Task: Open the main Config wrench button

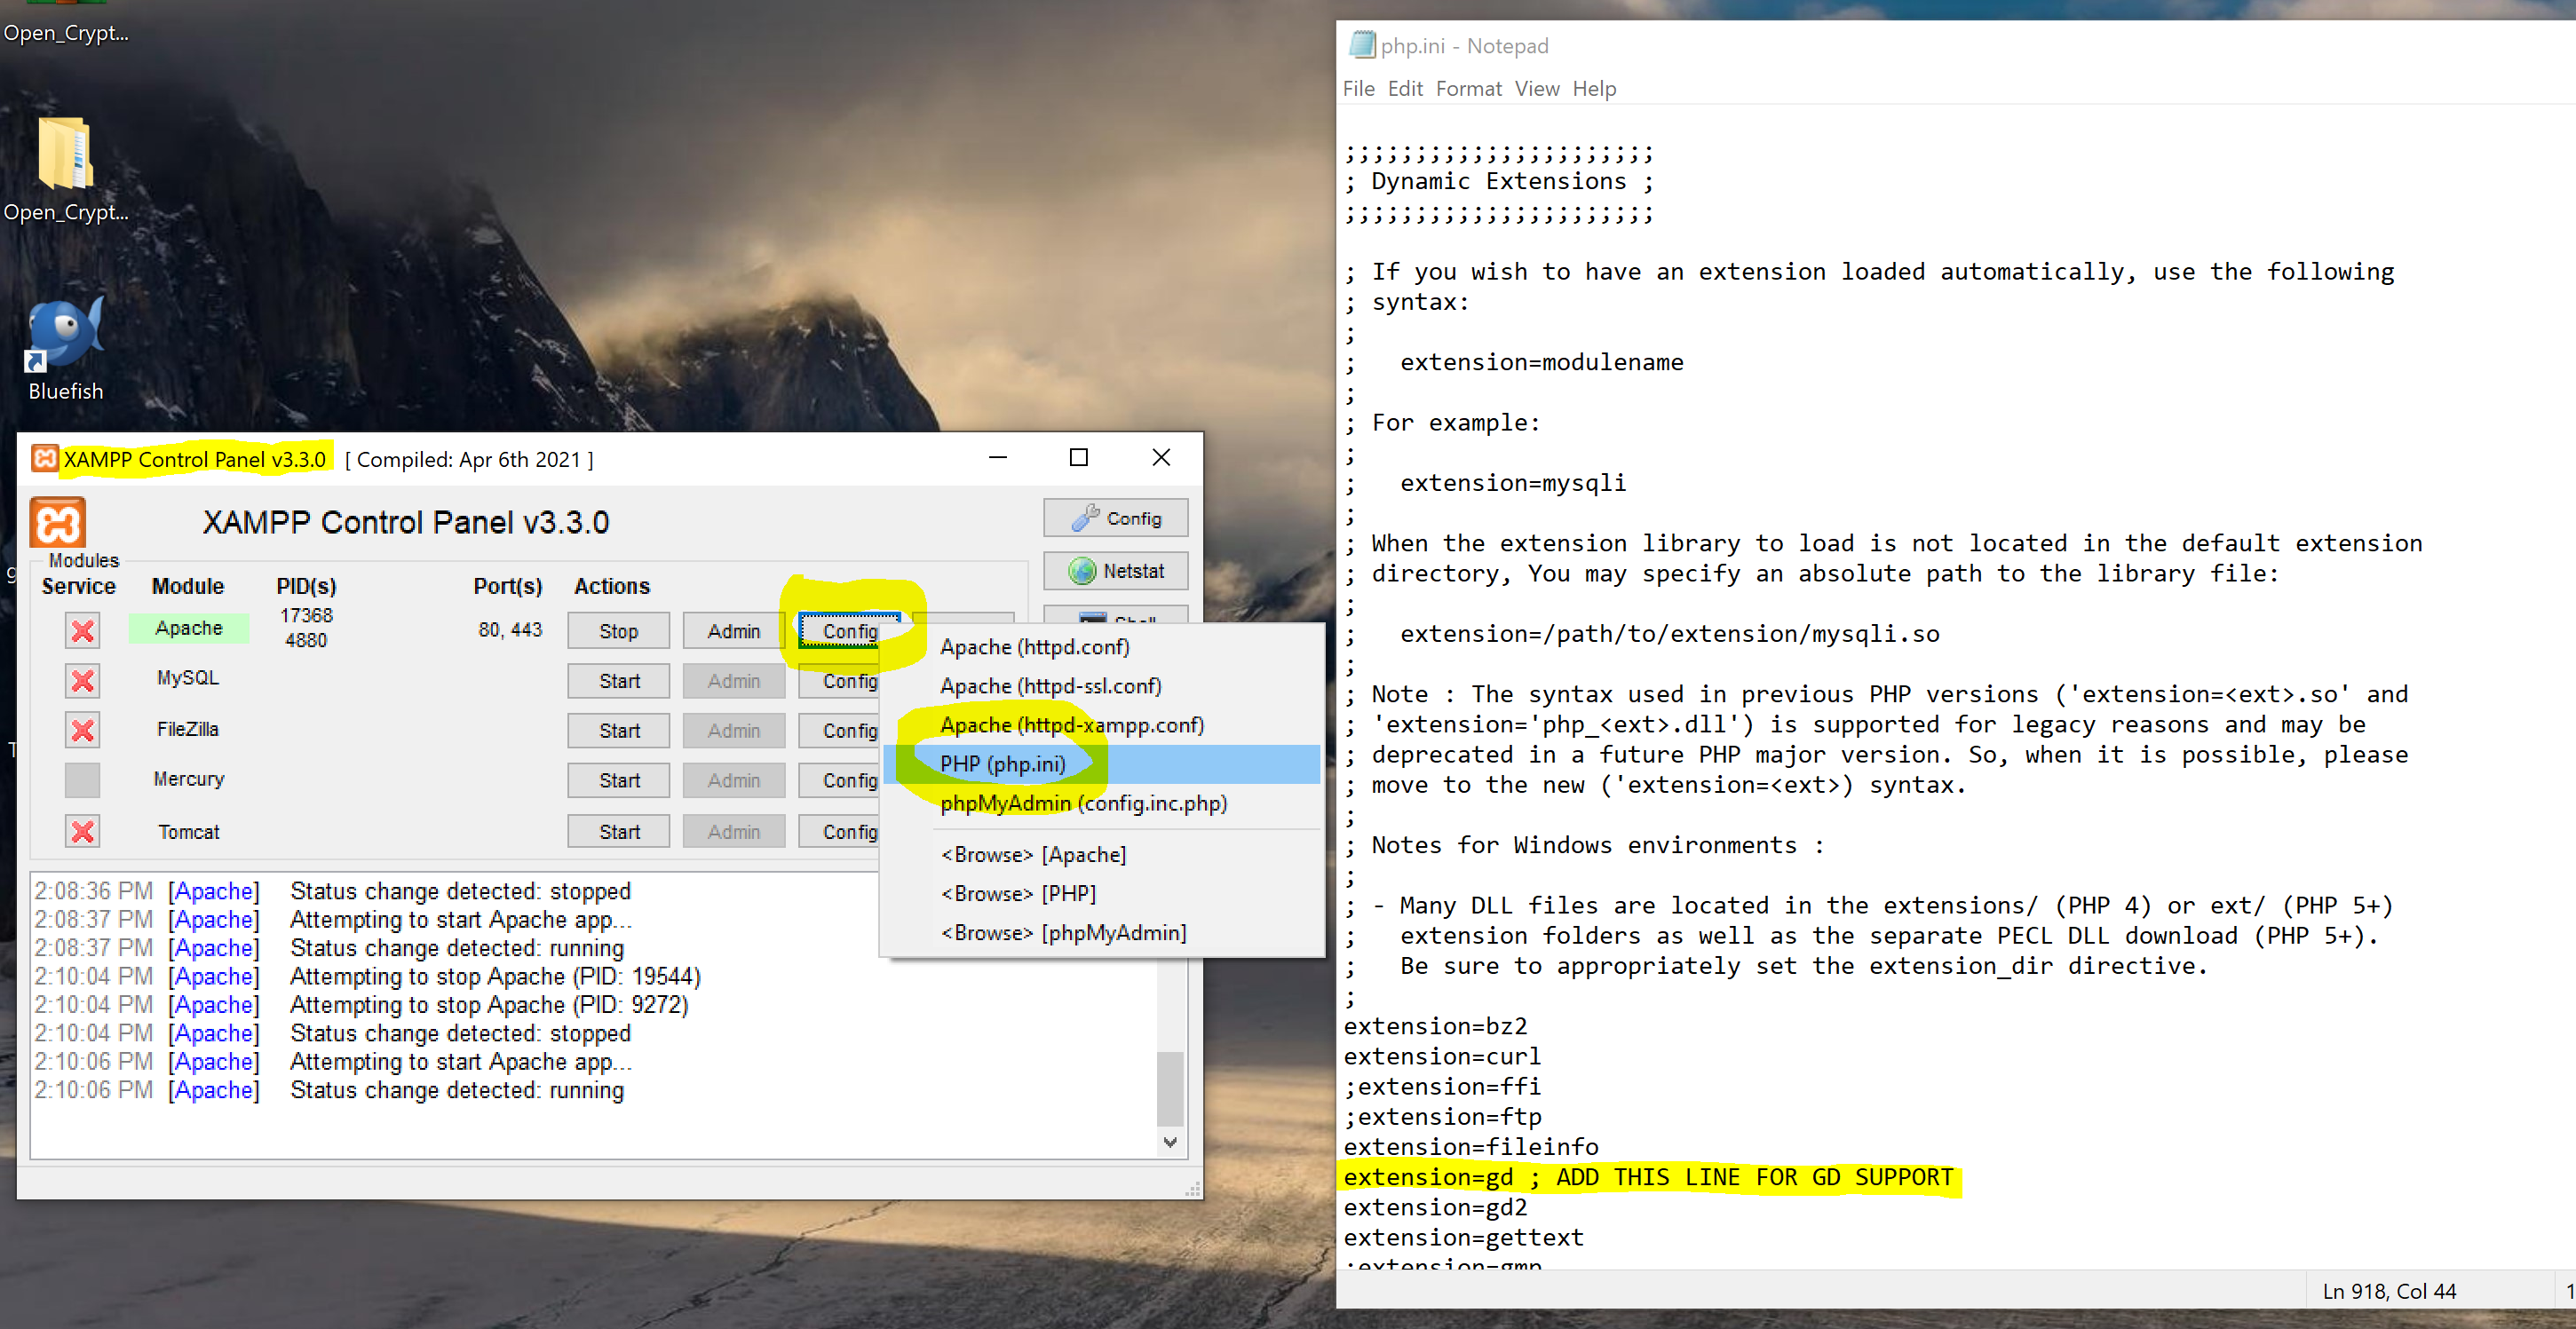Action: [1115, 518]
